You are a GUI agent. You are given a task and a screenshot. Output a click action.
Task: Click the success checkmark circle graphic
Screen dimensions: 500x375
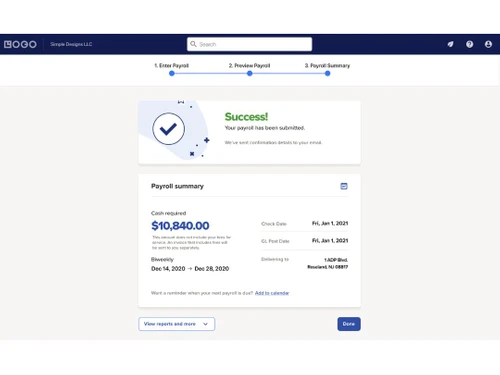[168, 129]
